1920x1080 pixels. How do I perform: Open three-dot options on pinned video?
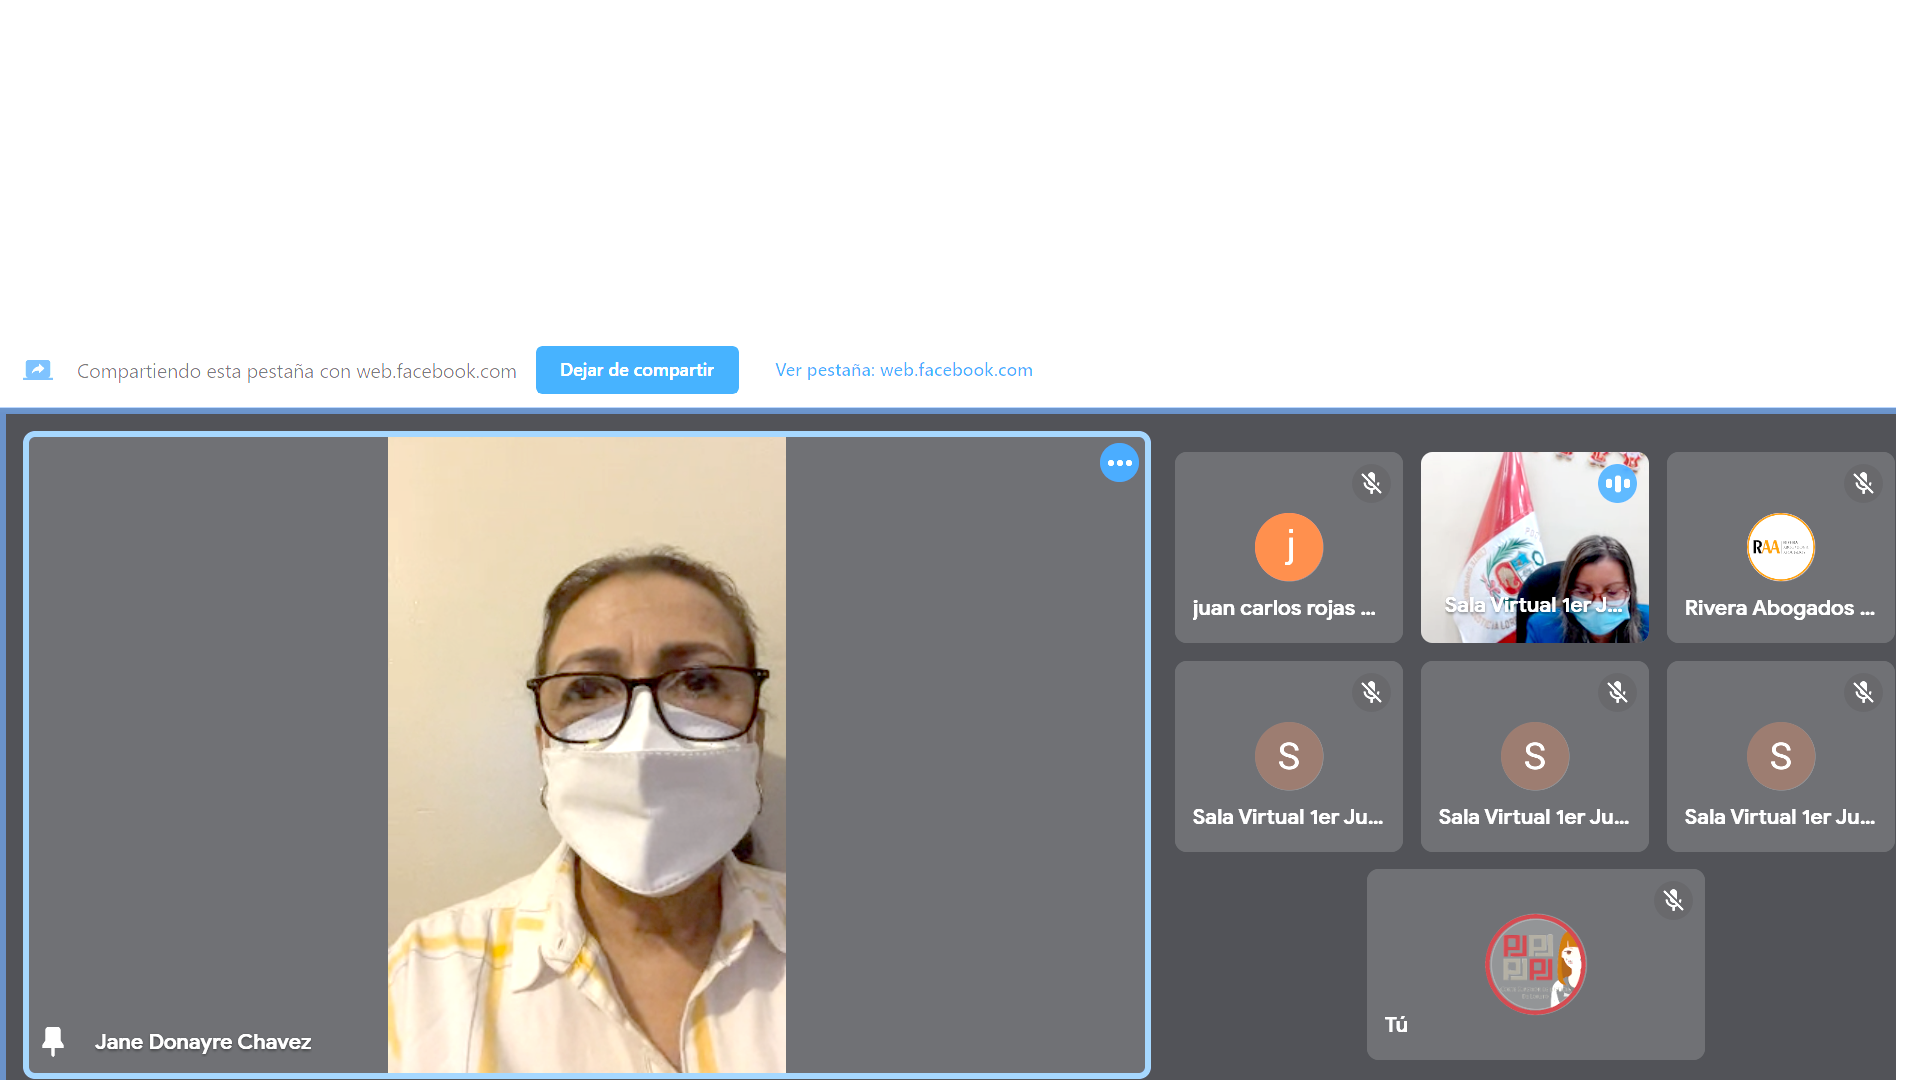pyautogui.click(x=1119, y=463)
